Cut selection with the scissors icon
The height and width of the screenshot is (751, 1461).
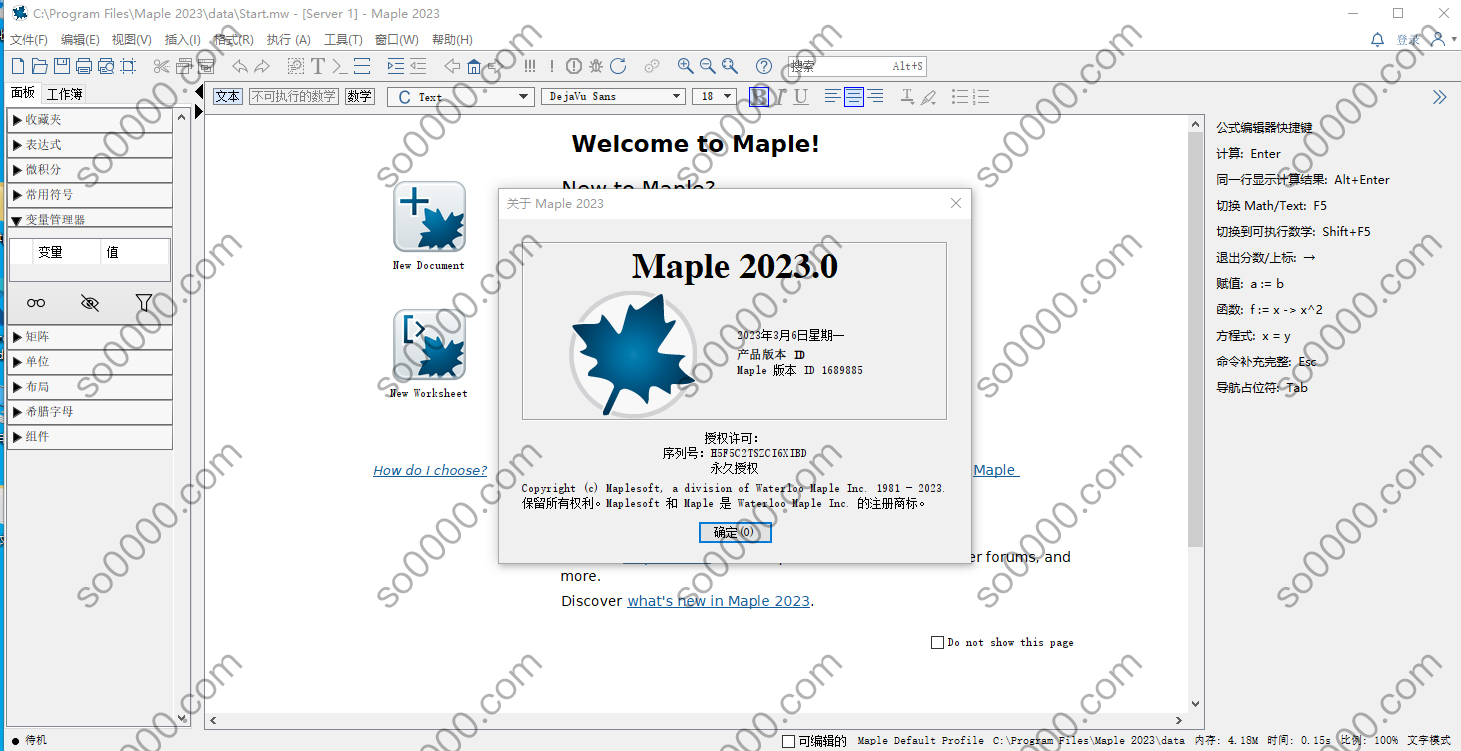[x=161, y=66]
